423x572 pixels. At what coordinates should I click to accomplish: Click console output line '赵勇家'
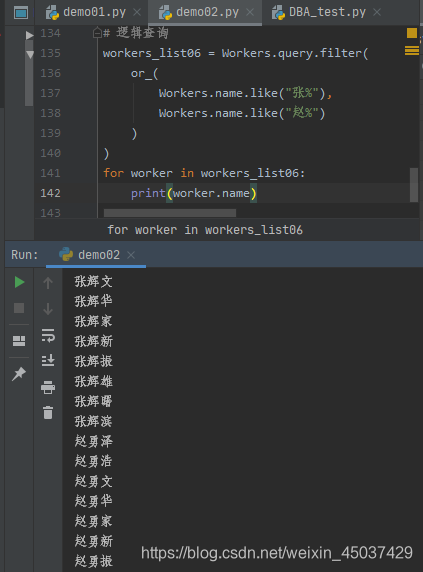point(94,521)
